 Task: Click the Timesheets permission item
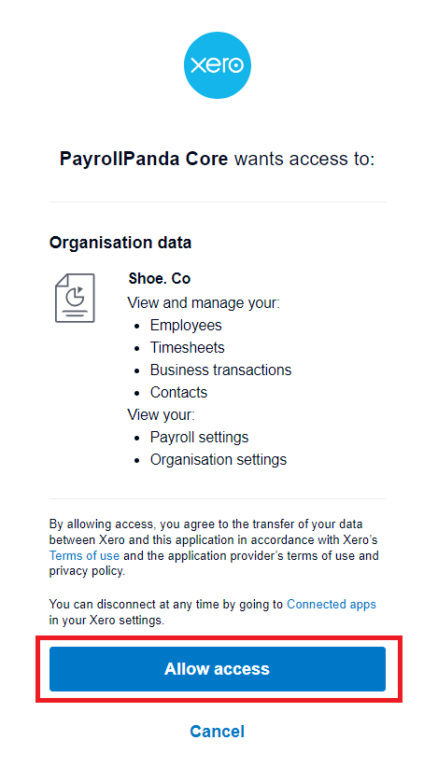(187, 348)
